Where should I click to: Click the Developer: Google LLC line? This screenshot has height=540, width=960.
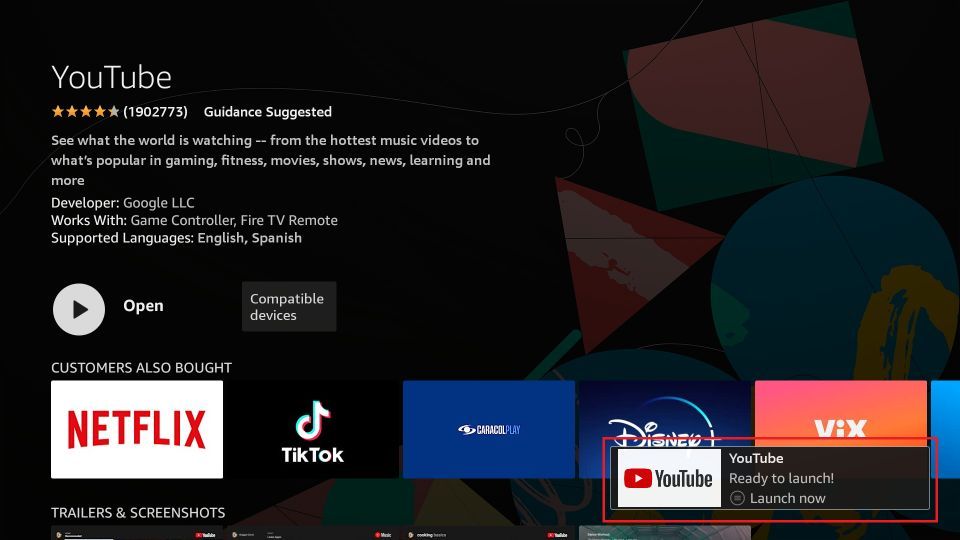pos(122,203)
